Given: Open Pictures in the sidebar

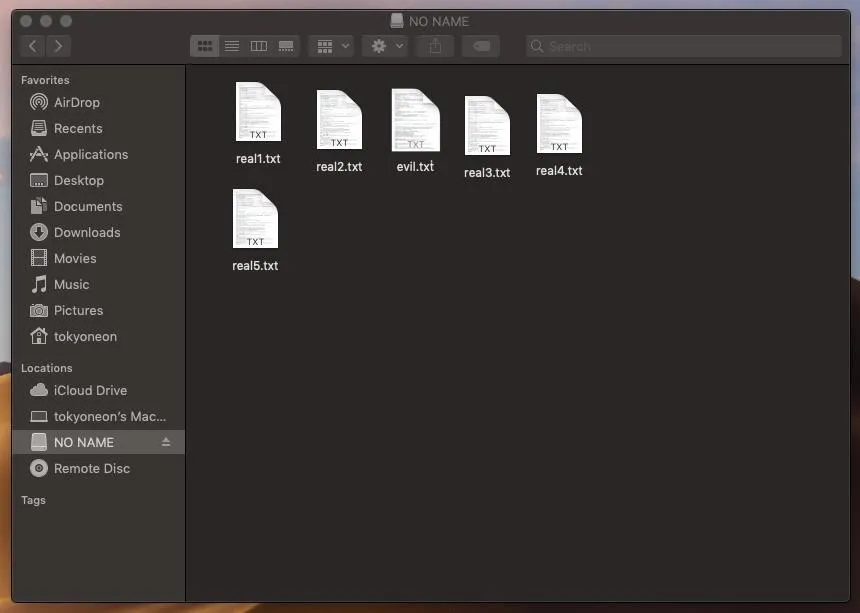Looking at the screenshot, I should [99, 310].
